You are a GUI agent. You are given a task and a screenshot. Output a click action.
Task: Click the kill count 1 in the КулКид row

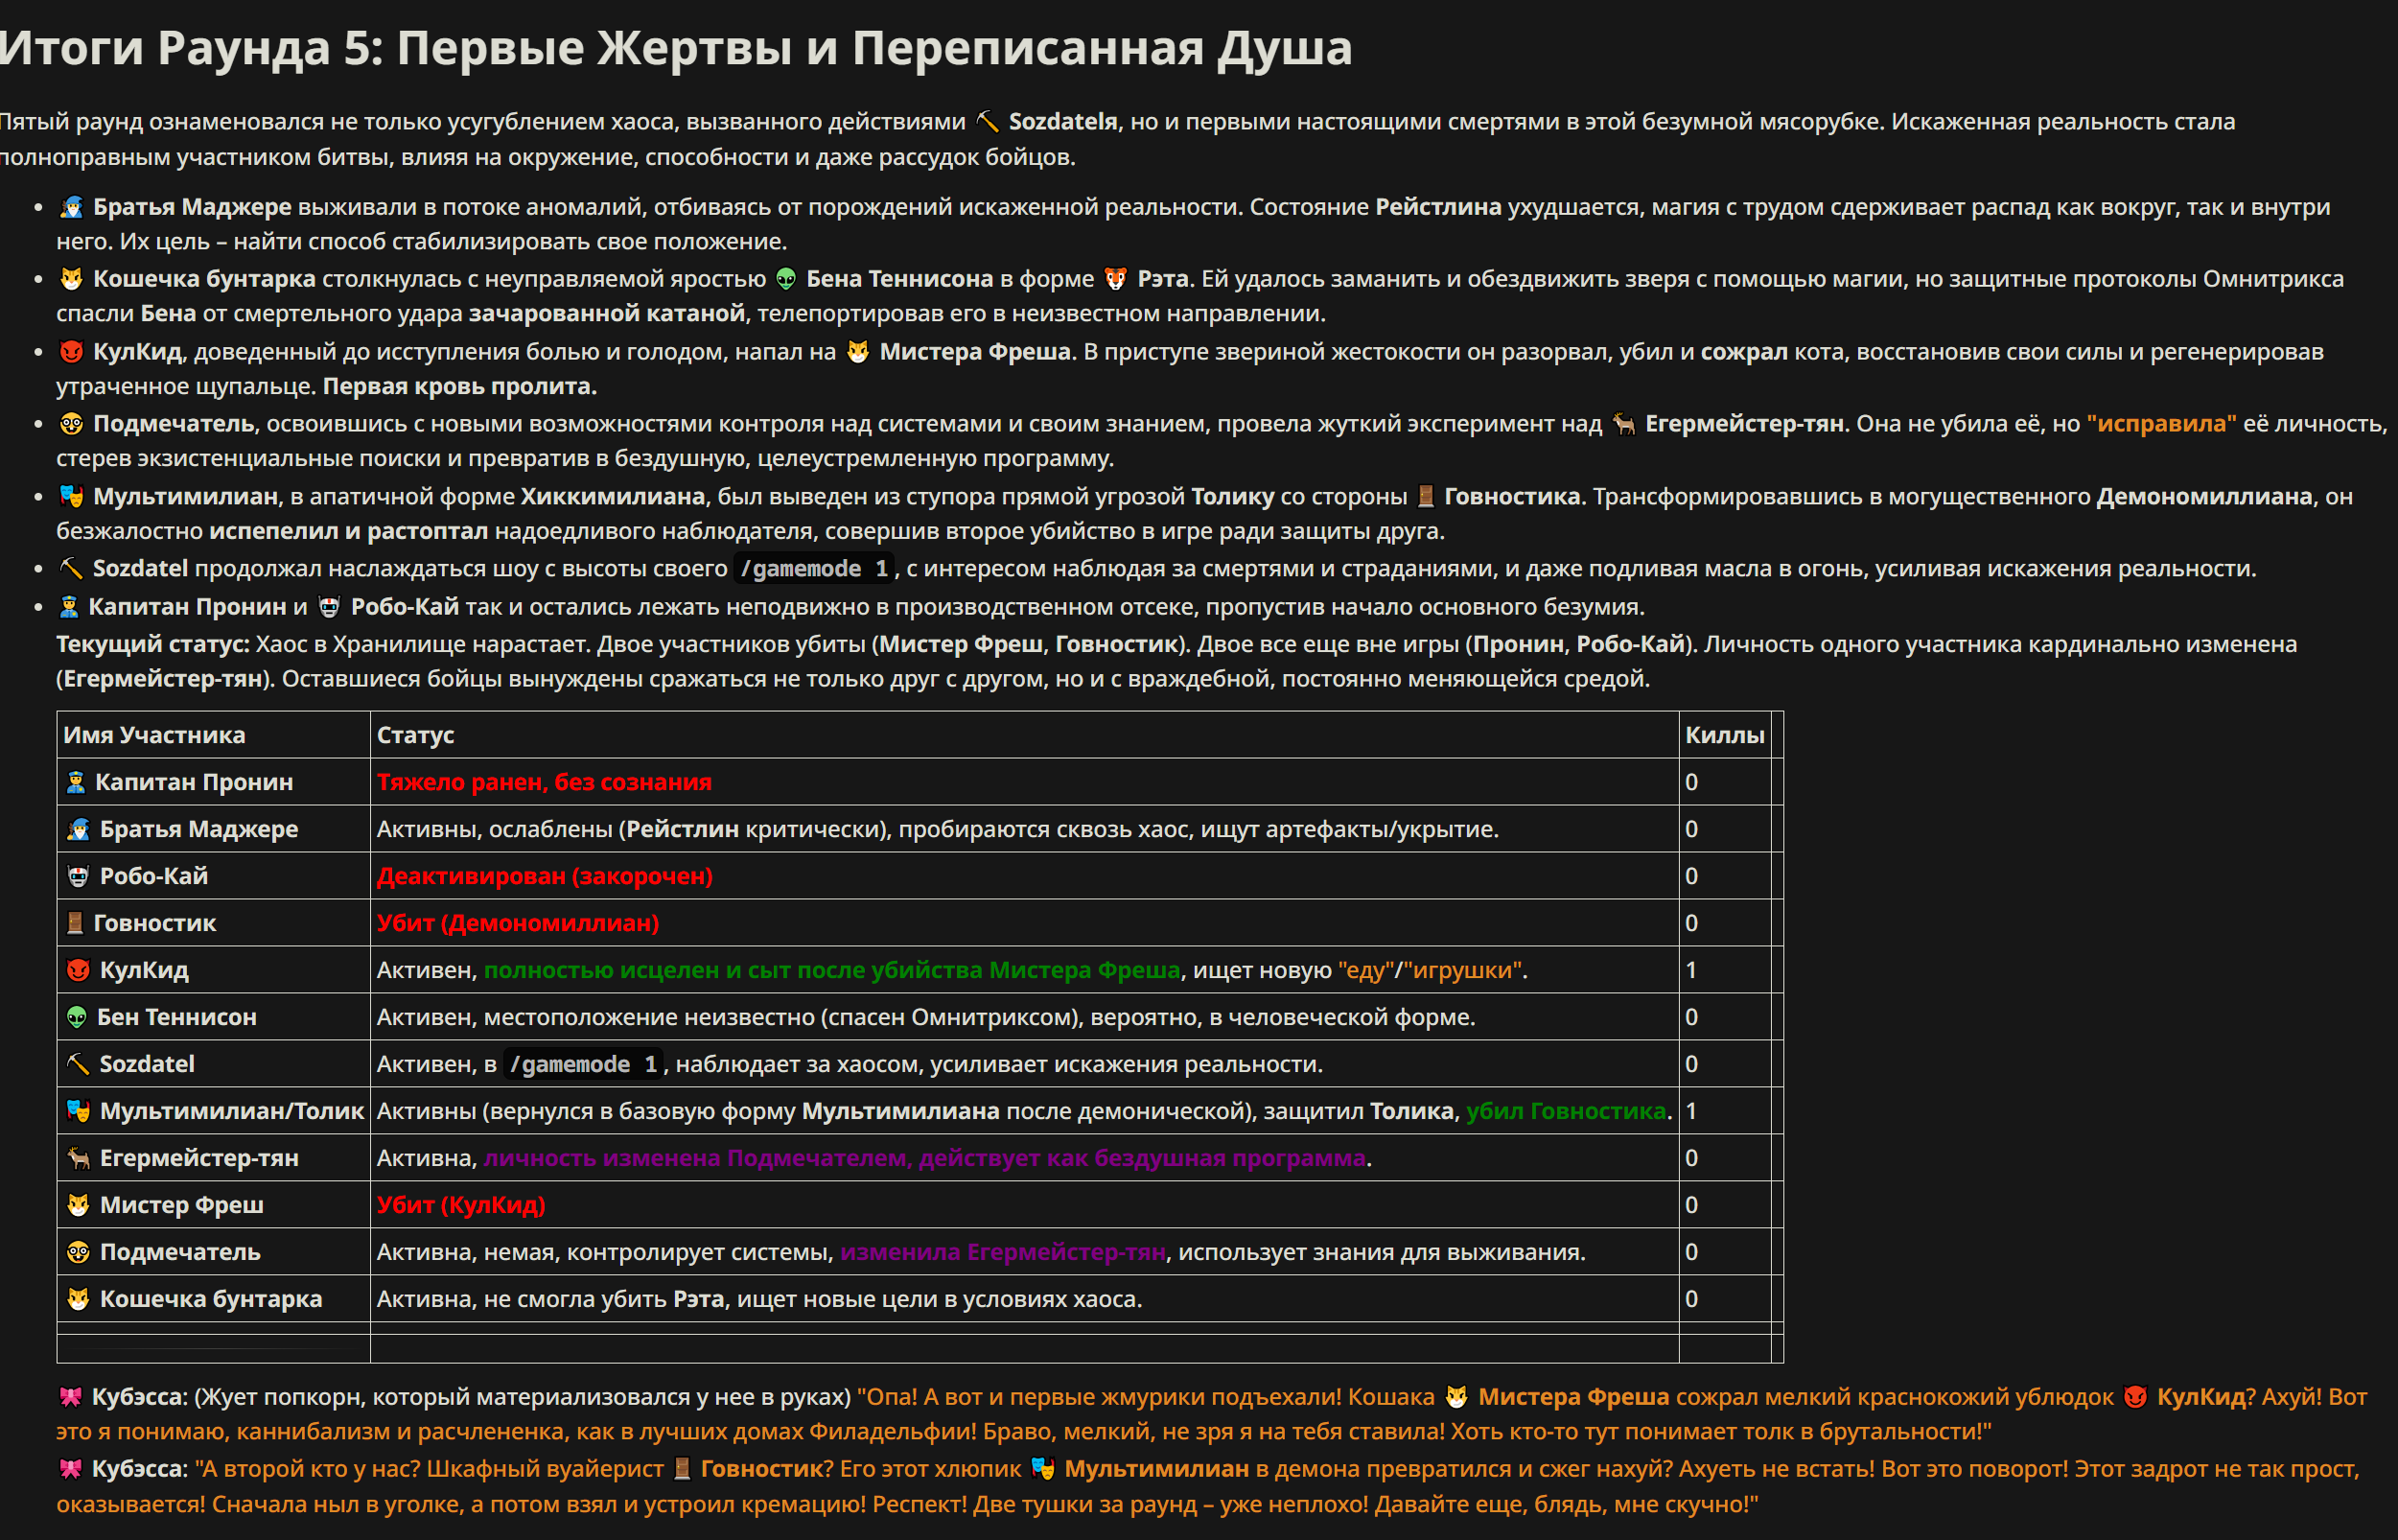click(x=1691, y=970)
